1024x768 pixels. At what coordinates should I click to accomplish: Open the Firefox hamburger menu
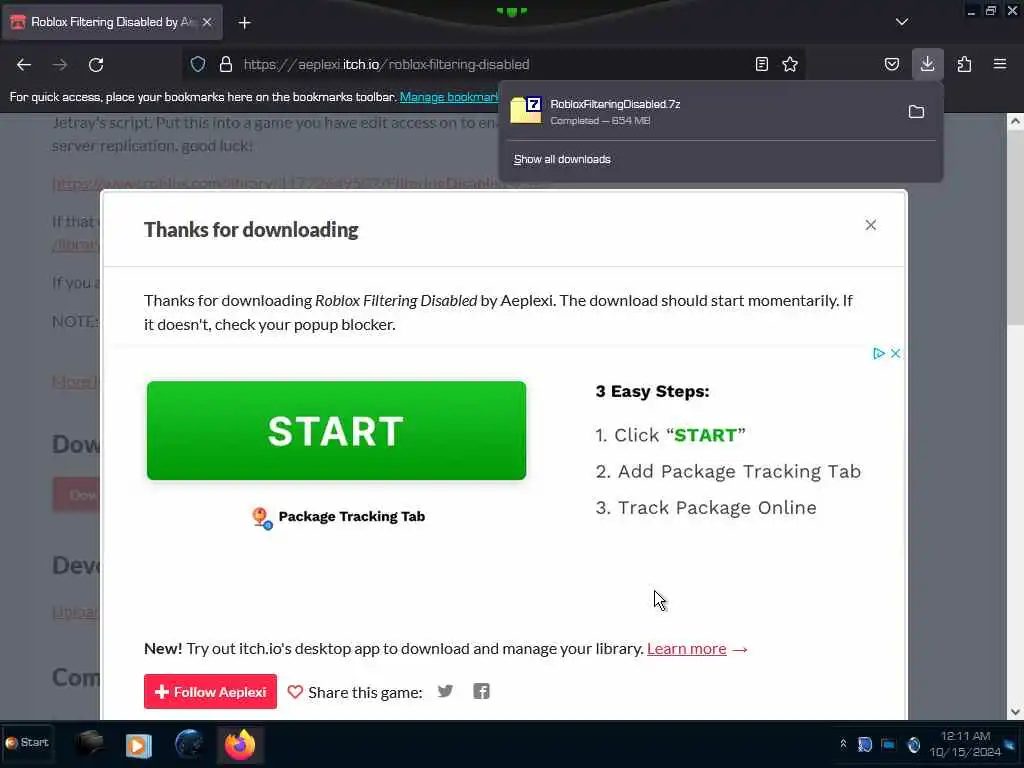pos(999,64)
